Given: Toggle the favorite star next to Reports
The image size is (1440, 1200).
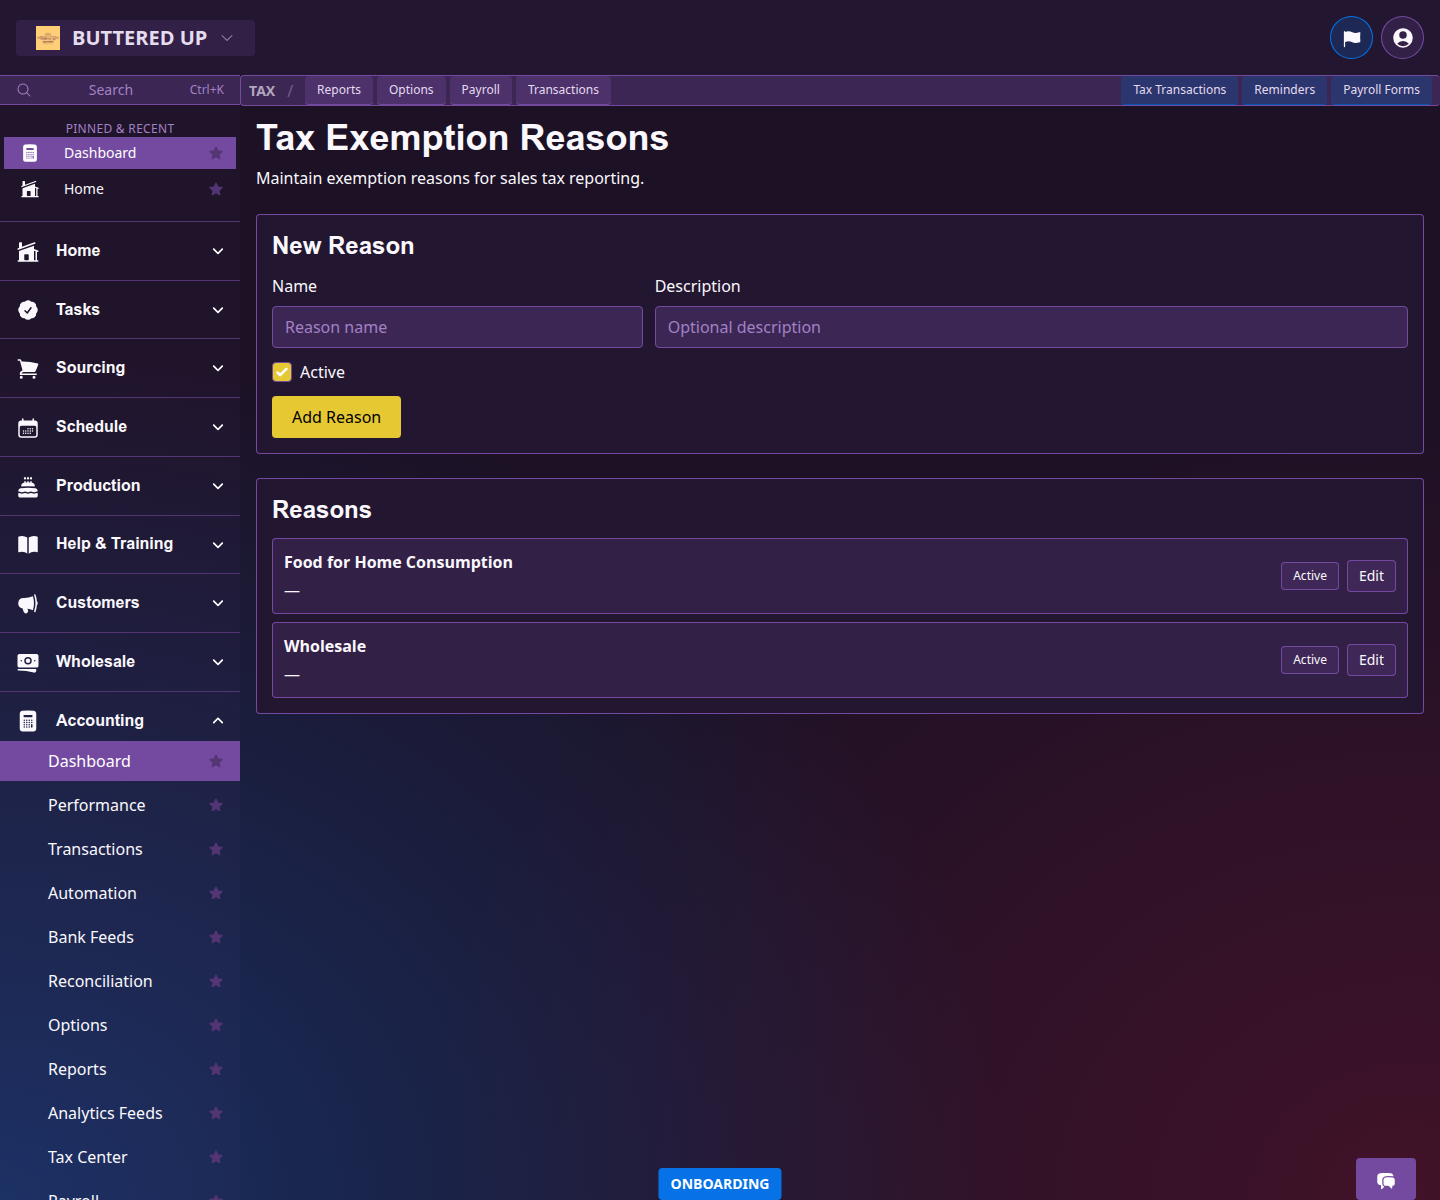Looking at the screenshot, I should pos(216,1069).
